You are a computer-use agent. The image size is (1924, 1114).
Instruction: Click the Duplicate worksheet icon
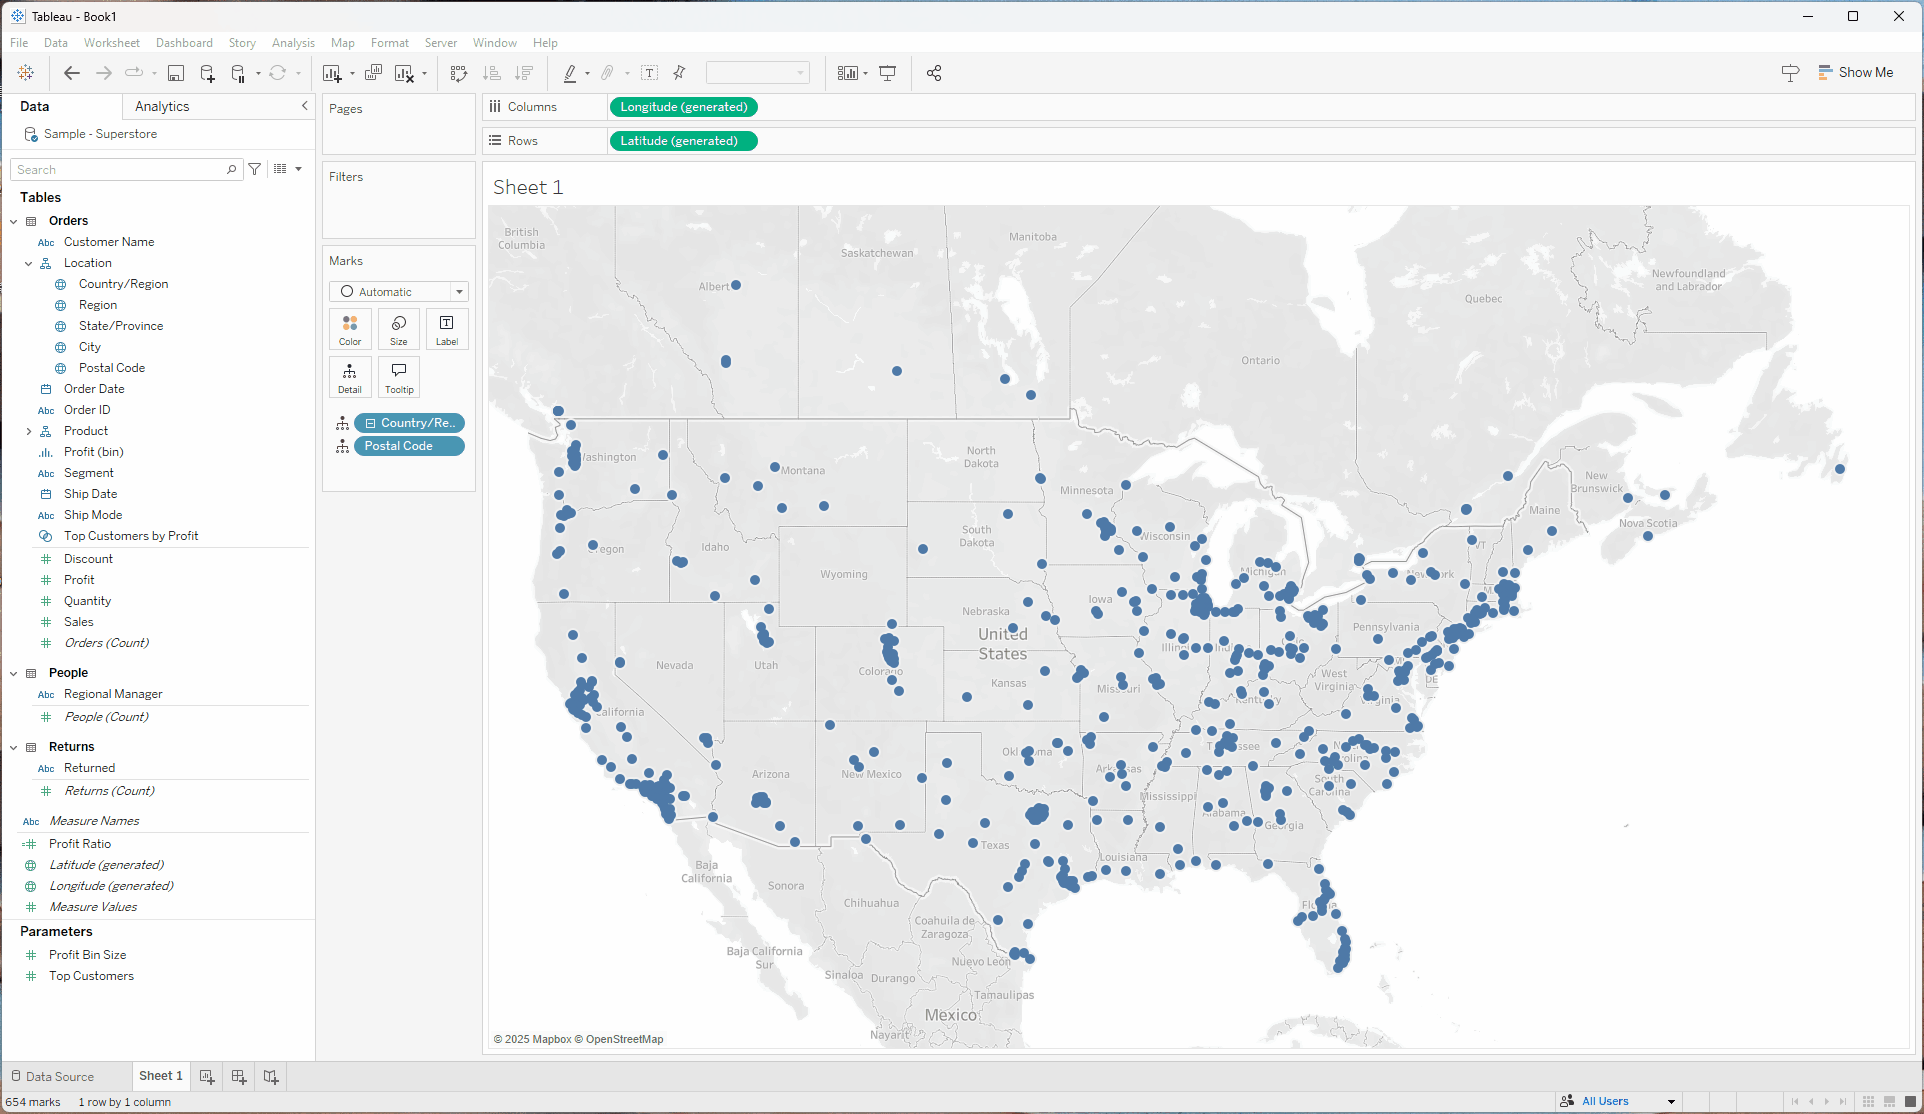(373, 73)
